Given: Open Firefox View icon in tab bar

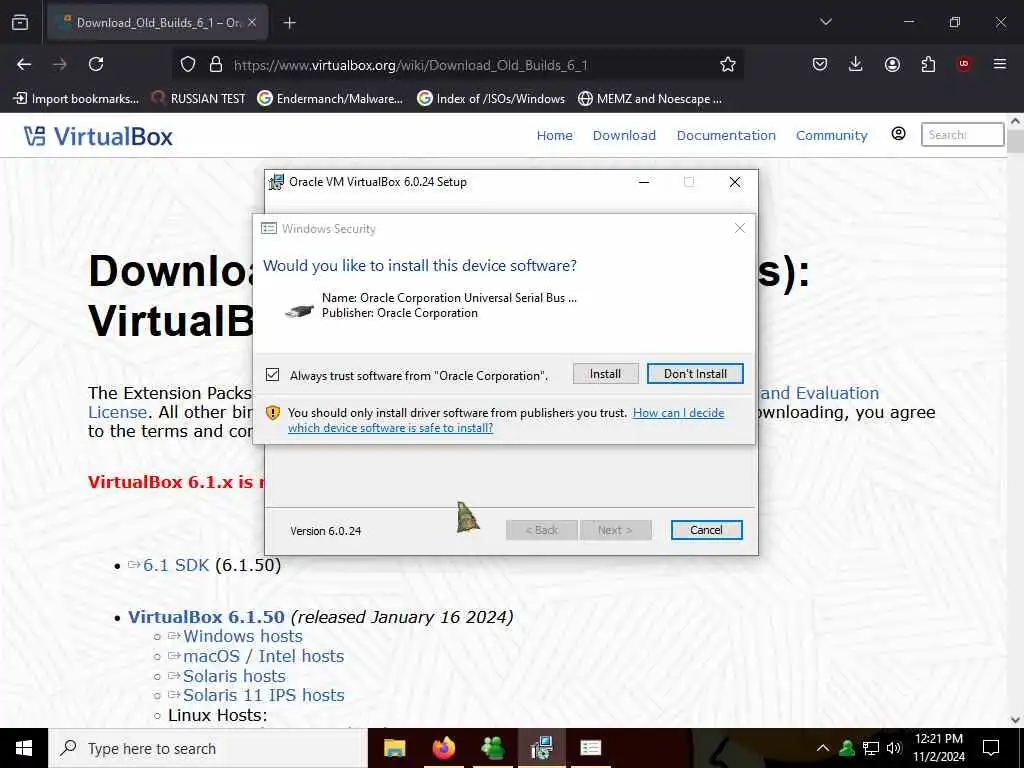Looking at the screenshot, I should click(x=20, y=22).
